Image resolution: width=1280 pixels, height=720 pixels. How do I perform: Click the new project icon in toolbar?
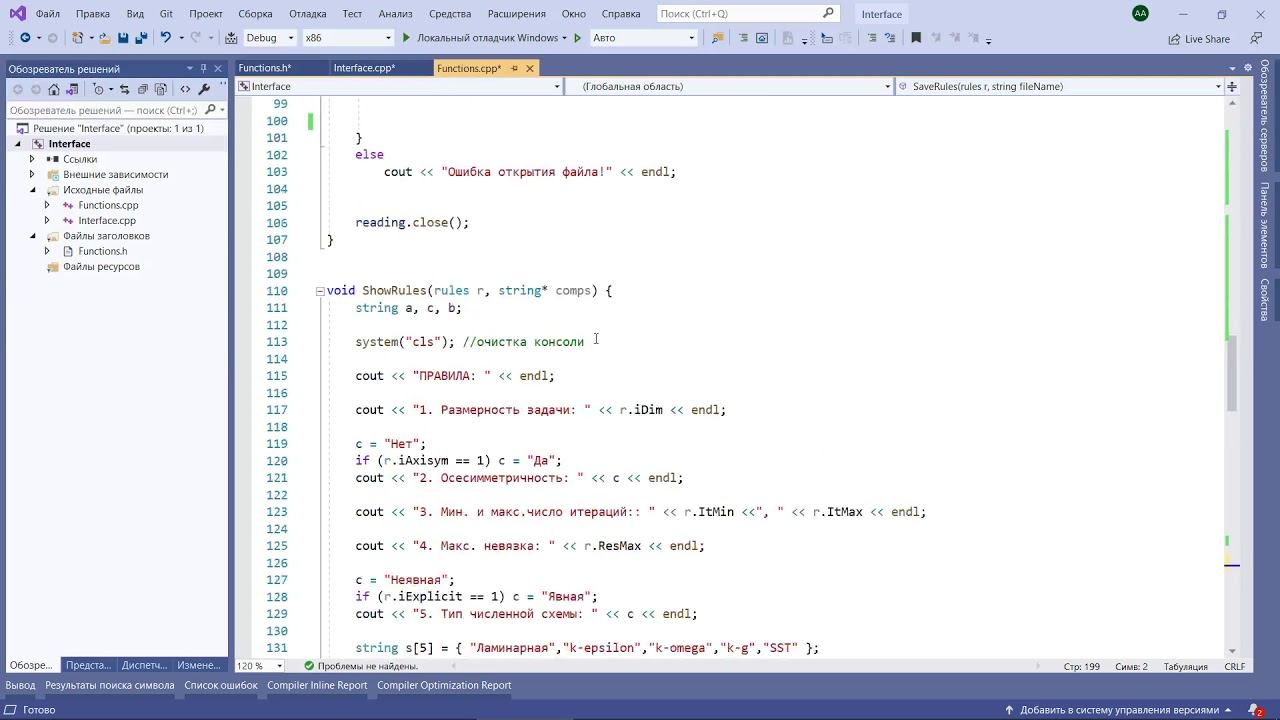(77, 38)
